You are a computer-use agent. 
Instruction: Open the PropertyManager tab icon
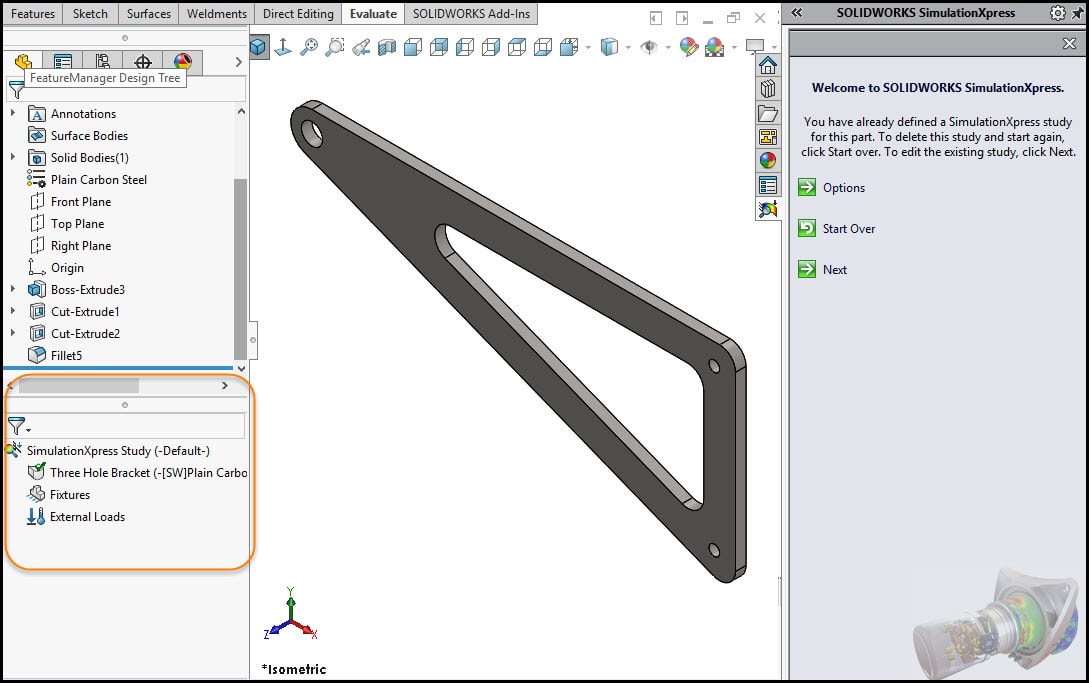point(63,62)
